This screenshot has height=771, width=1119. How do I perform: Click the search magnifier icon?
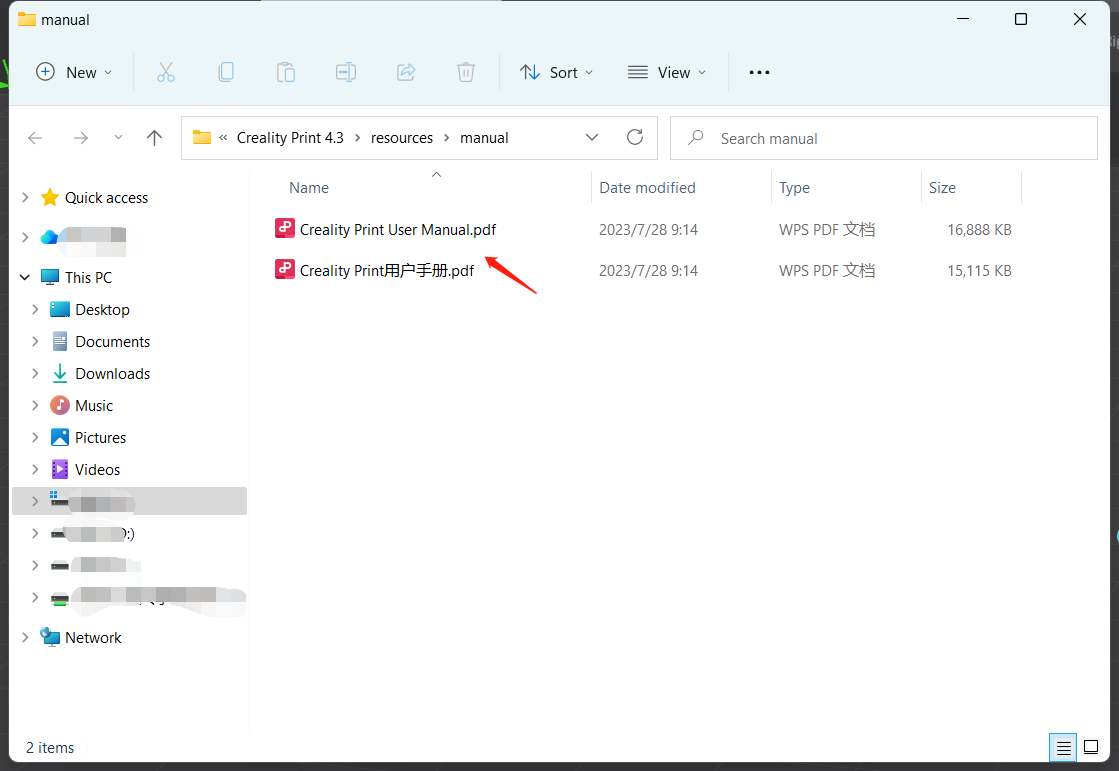[x=696, y=137]
